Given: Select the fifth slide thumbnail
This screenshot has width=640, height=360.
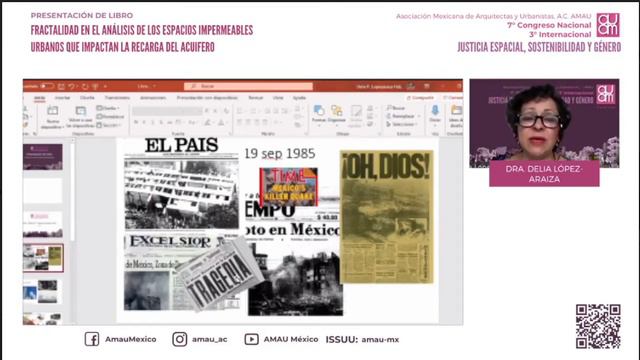Looking at the screenshot, I should (43, 291).
